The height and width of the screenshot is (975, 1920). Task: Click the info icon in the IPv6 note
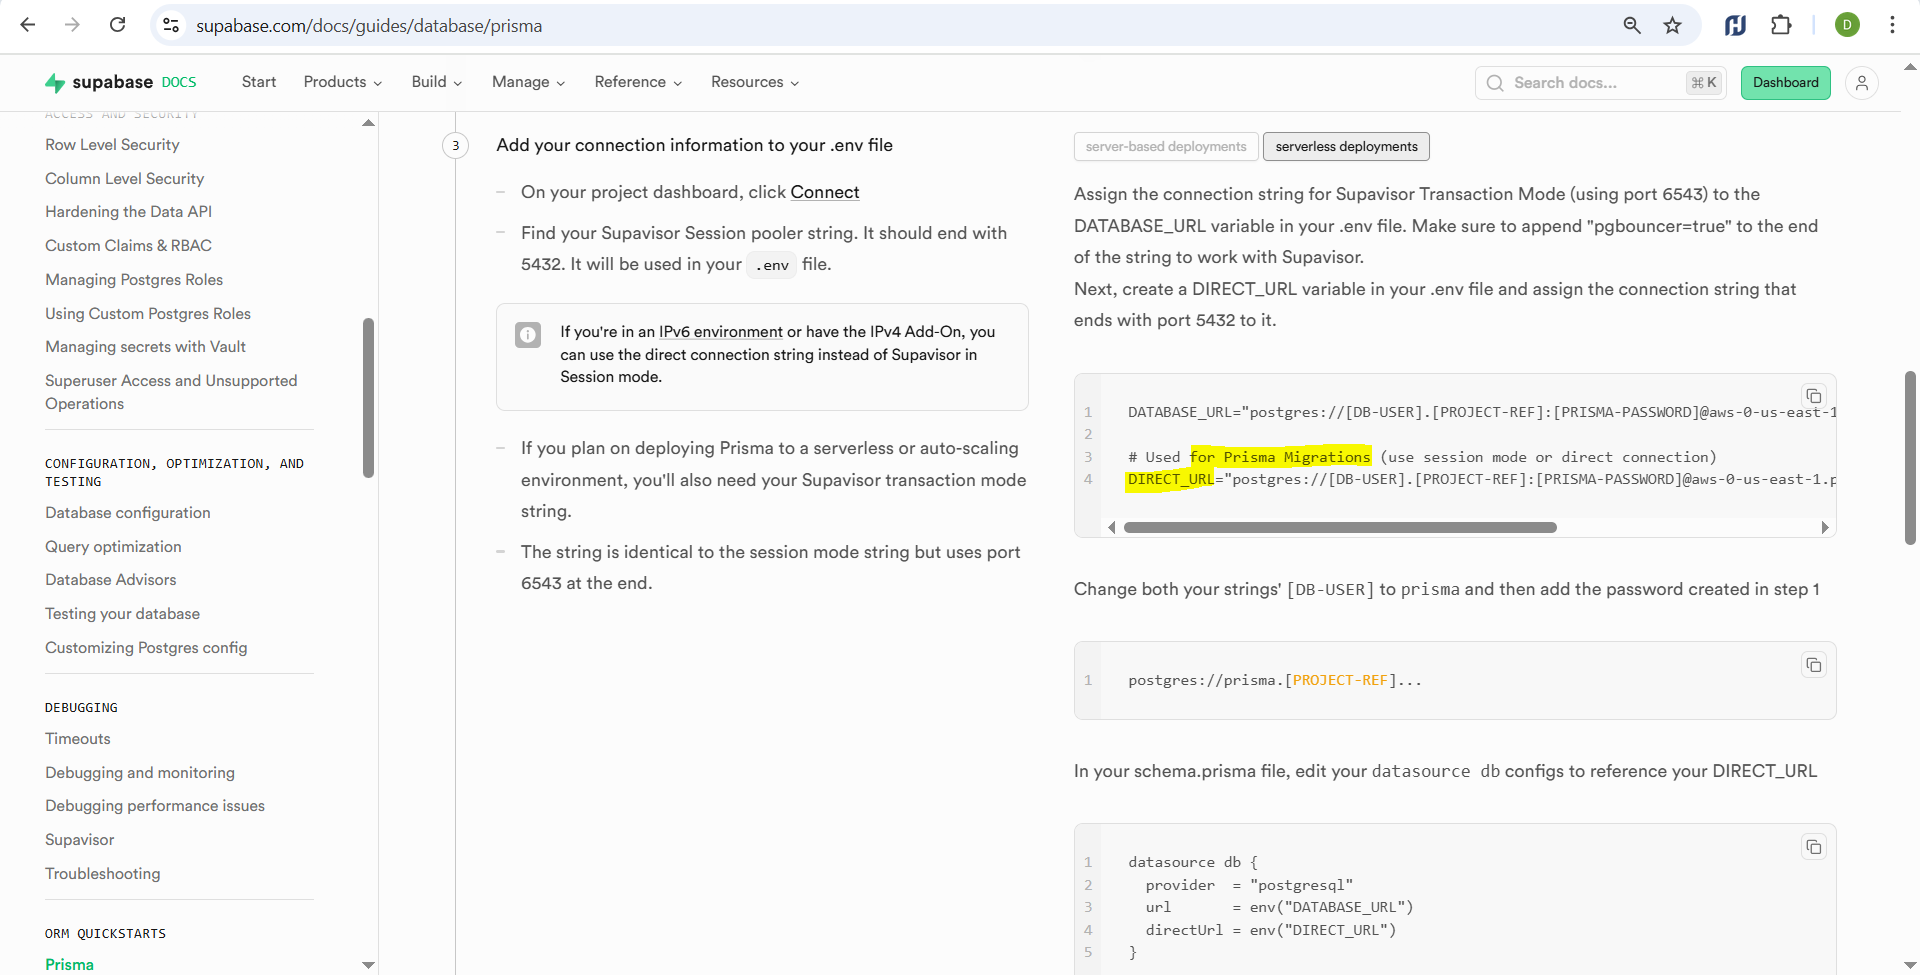pos(528,335)
